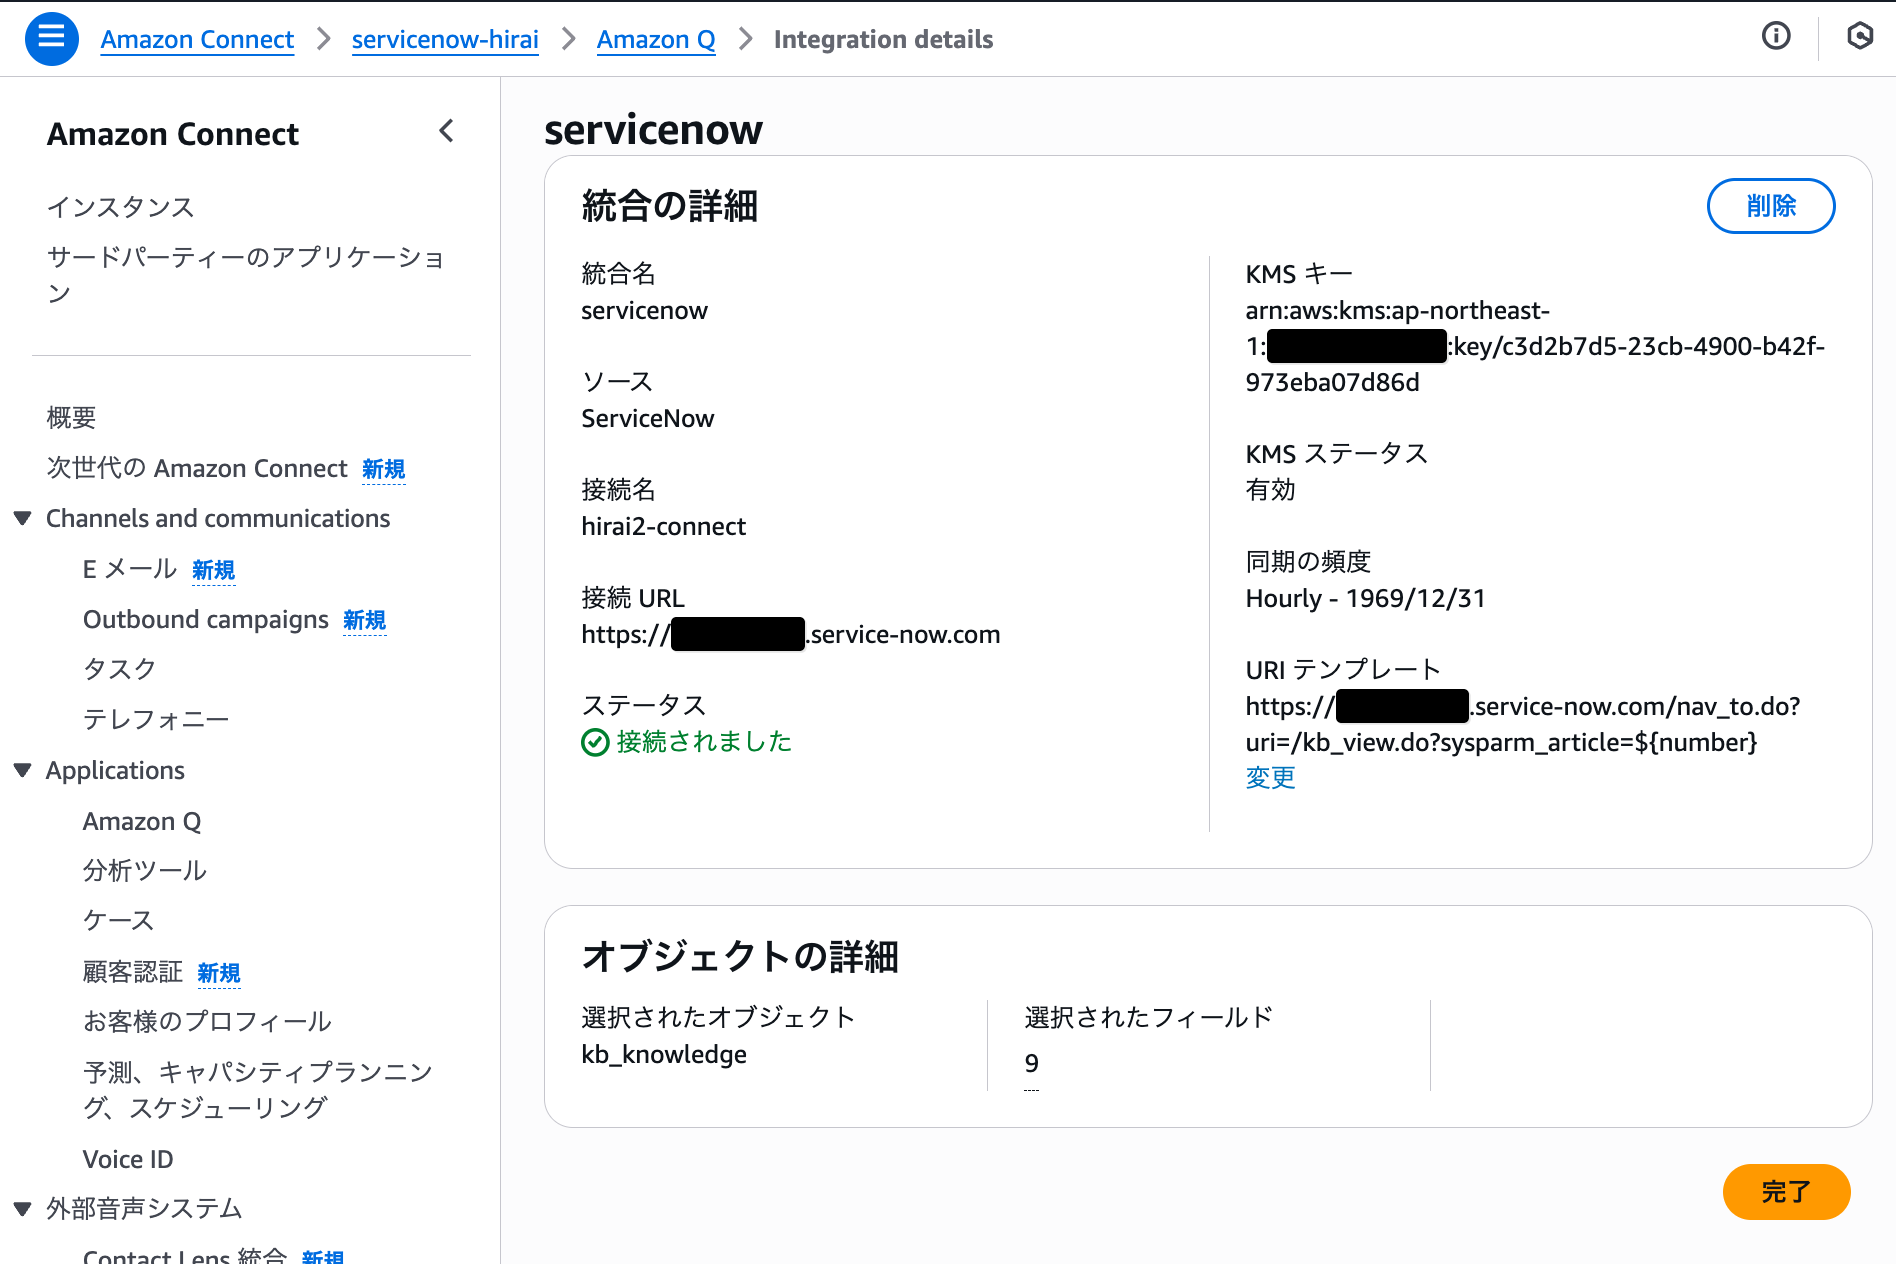Open the servicenow-hirai breadcrumb link

coord(445,39)
